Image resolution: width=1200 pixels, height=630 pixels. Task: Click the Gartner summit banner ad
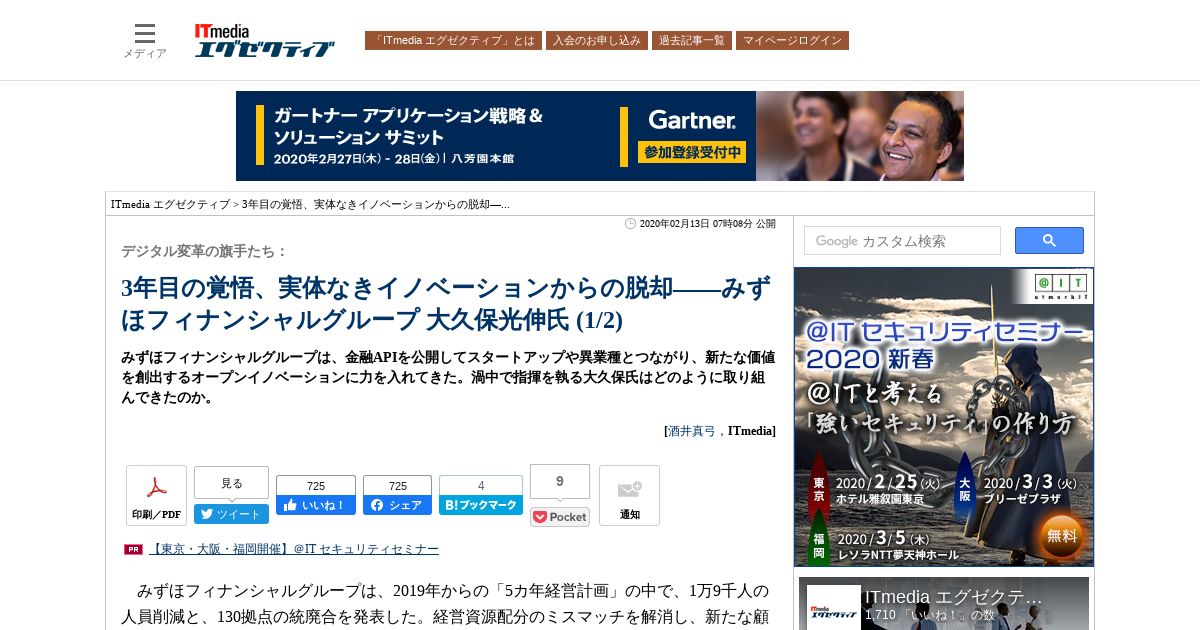point(600,136)
